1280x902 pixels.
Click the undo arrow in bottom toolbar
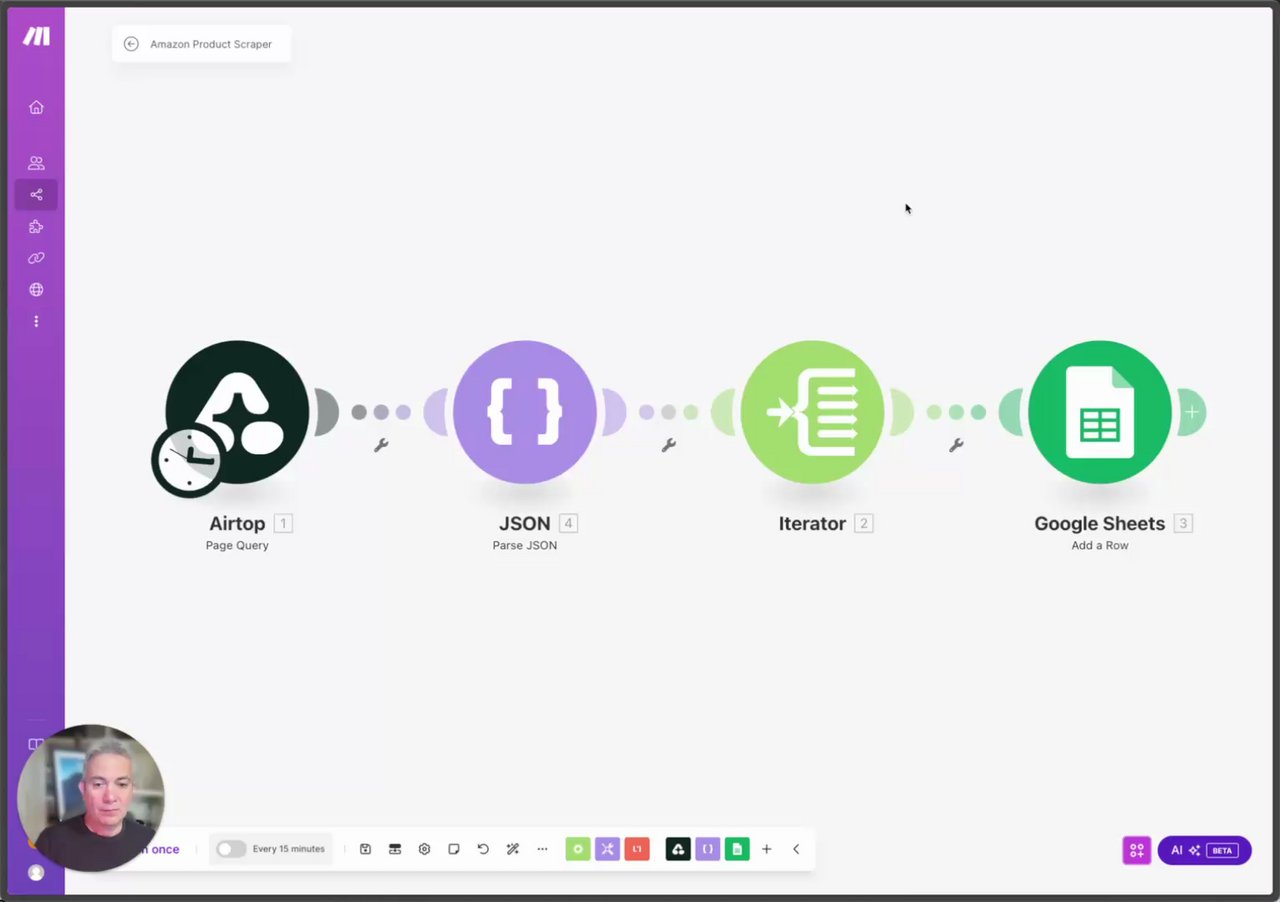coord(483,849)
